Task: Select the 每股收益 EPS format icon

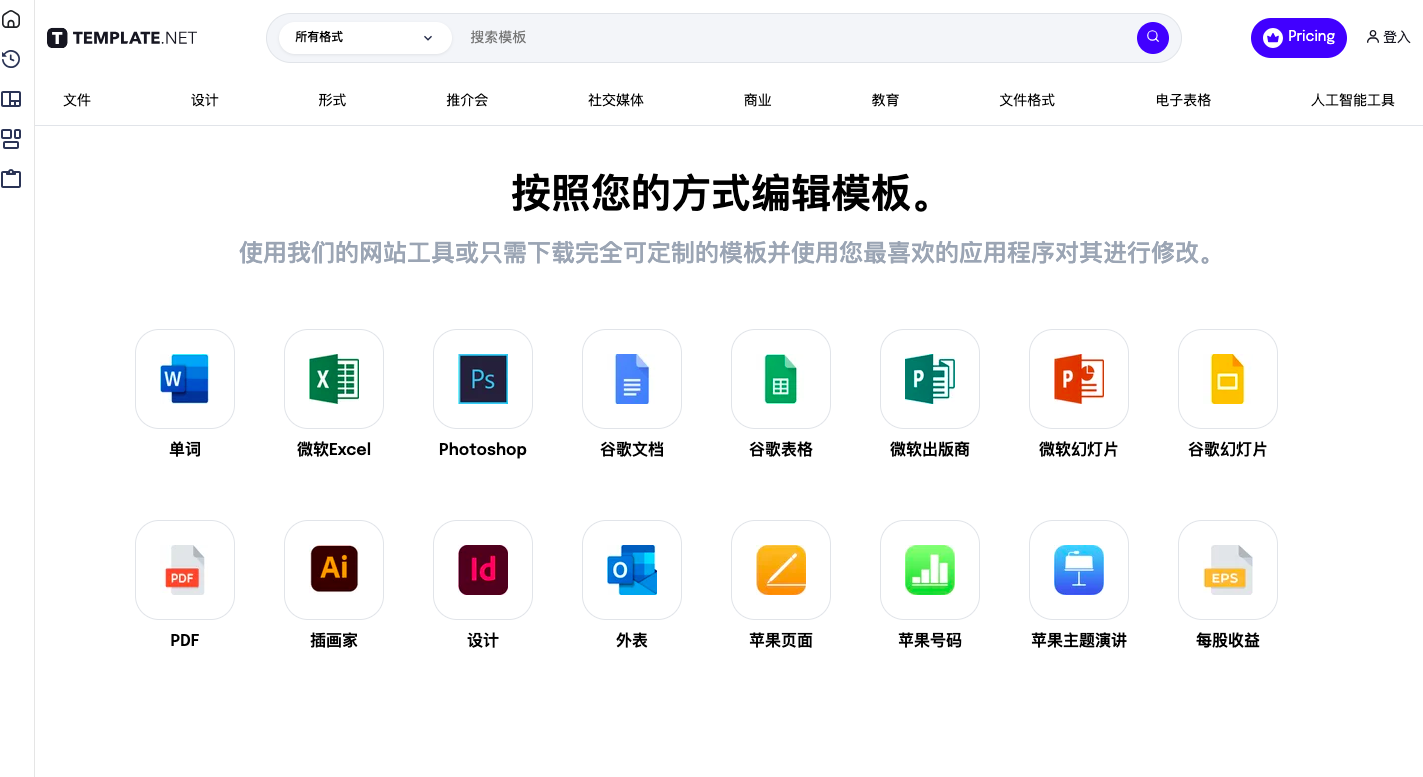Action: pyautogui.click(x=1227, y=570)
